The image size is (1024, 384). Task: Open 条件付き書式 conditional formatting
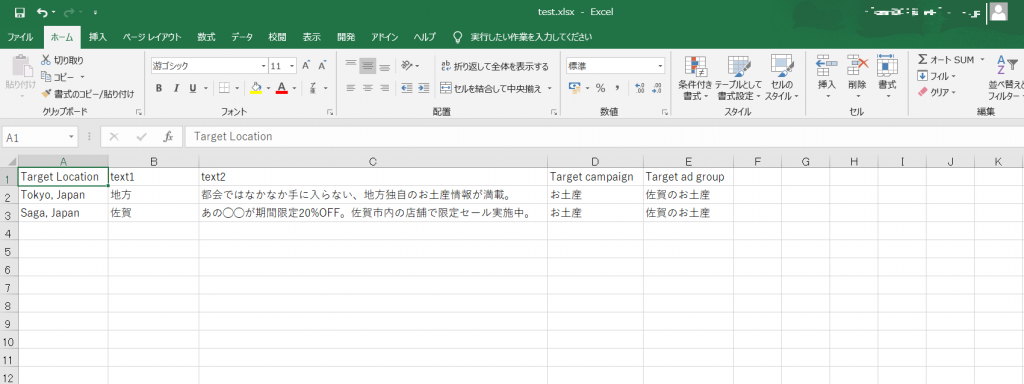tap(695, 77)
